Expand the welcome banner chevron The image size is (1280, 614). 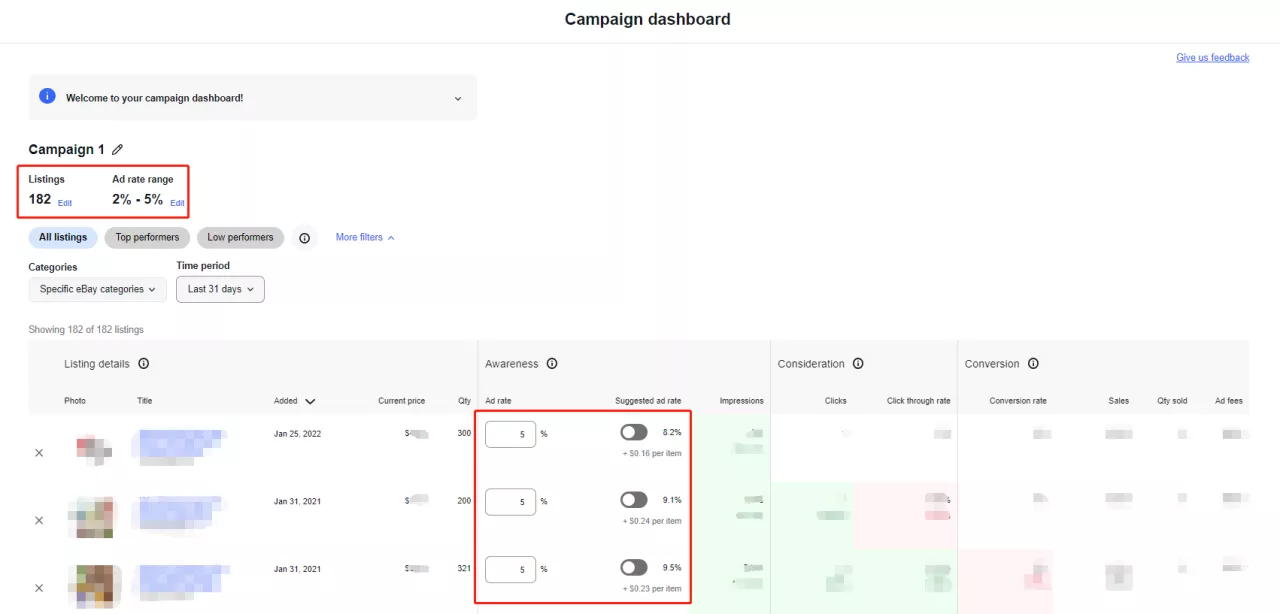458,98
